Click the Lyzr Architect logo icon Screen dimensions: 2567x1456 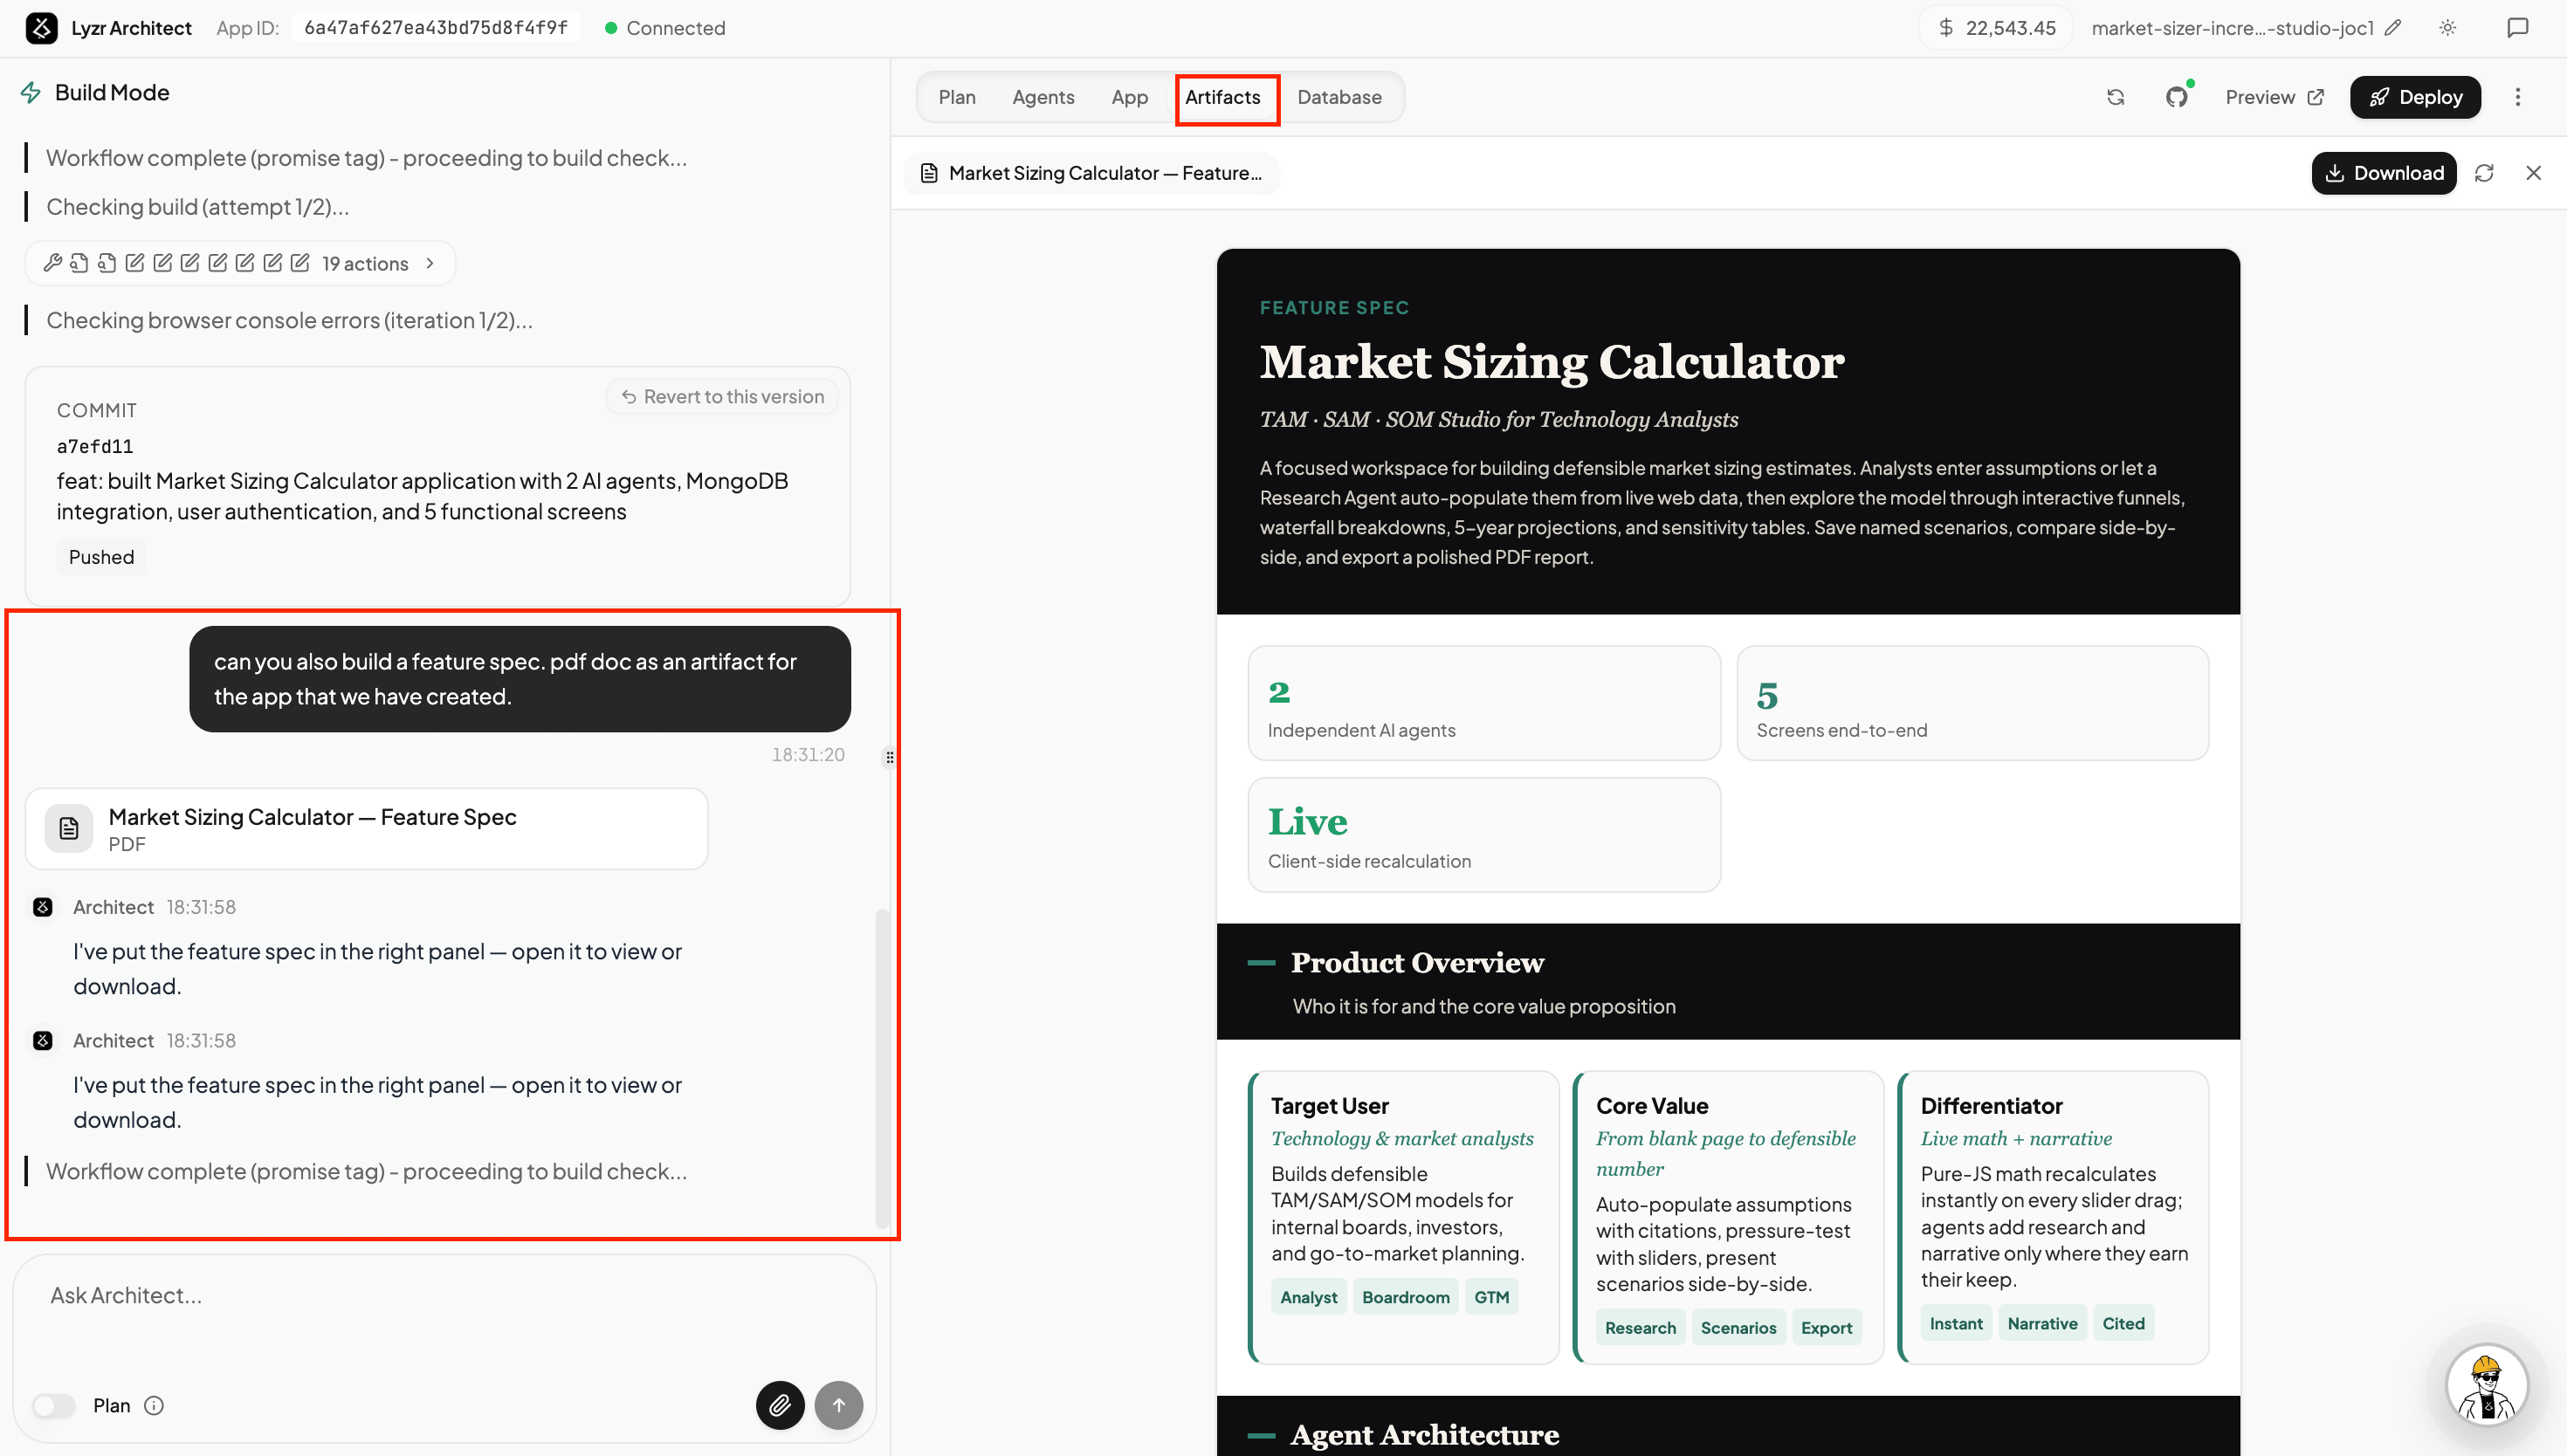(41, 28)
